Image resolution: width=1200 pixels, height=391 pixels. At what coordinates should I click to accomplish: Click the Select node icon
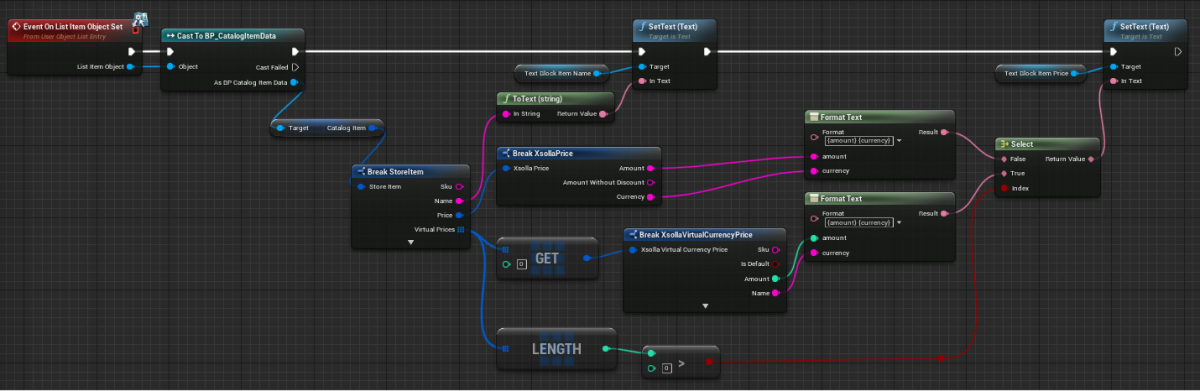coord(1003,144)
